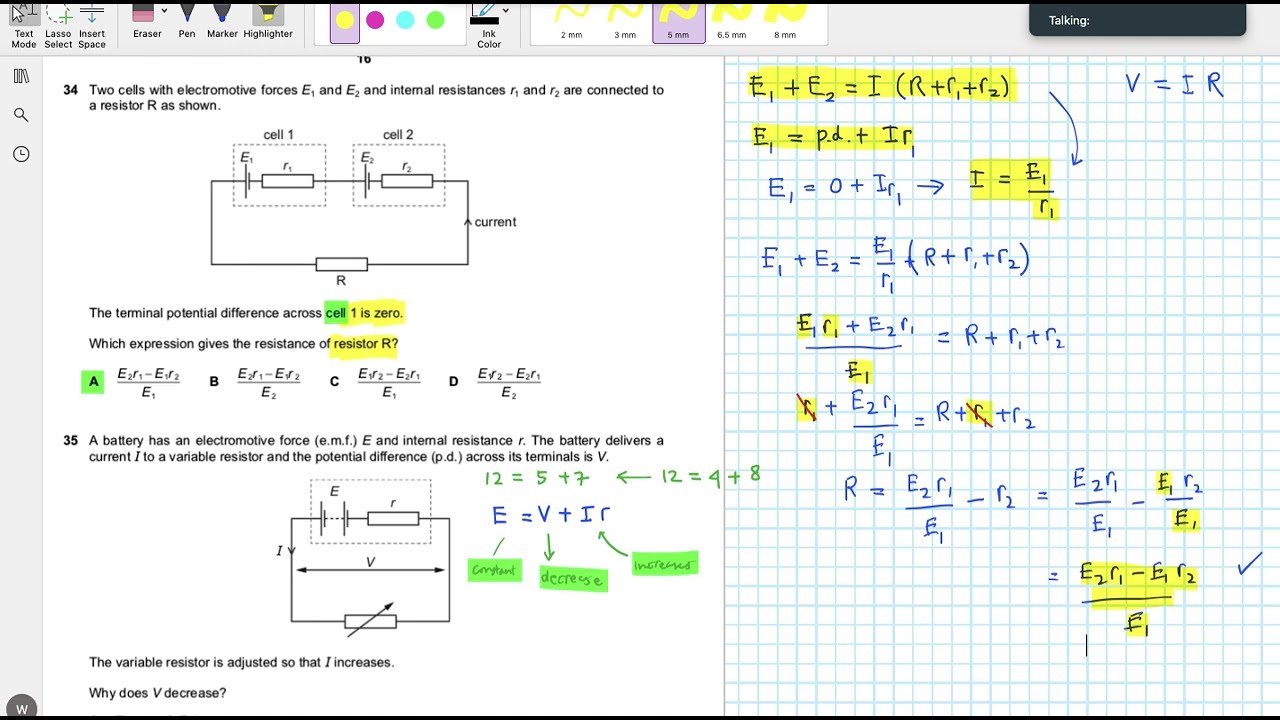1280x720 pixels.
Task: Set highlighter thickness to 5 mm
Action: click(x=678, y=22)
